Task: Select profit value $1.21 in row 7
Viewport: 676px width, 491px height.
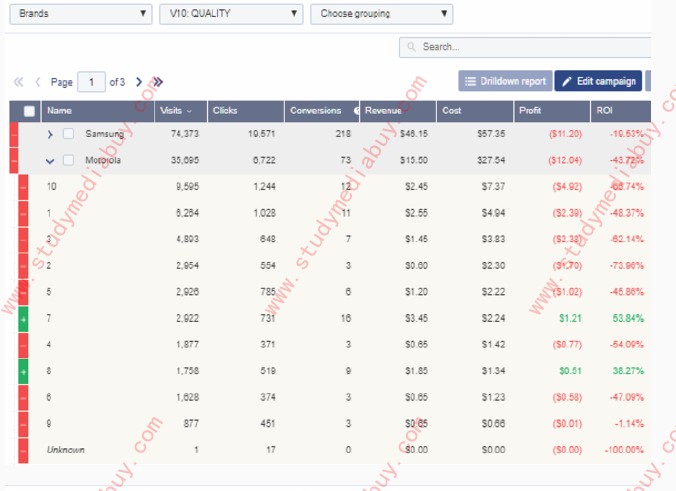Action: (x=570, y=319)
